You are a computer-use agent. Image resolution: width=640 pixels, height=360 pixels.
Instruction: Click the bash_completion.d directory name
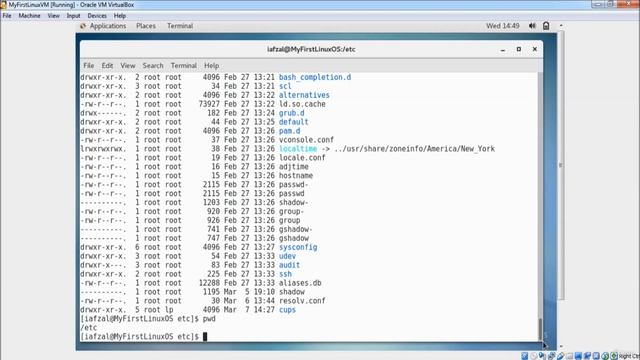pos(315,77)
